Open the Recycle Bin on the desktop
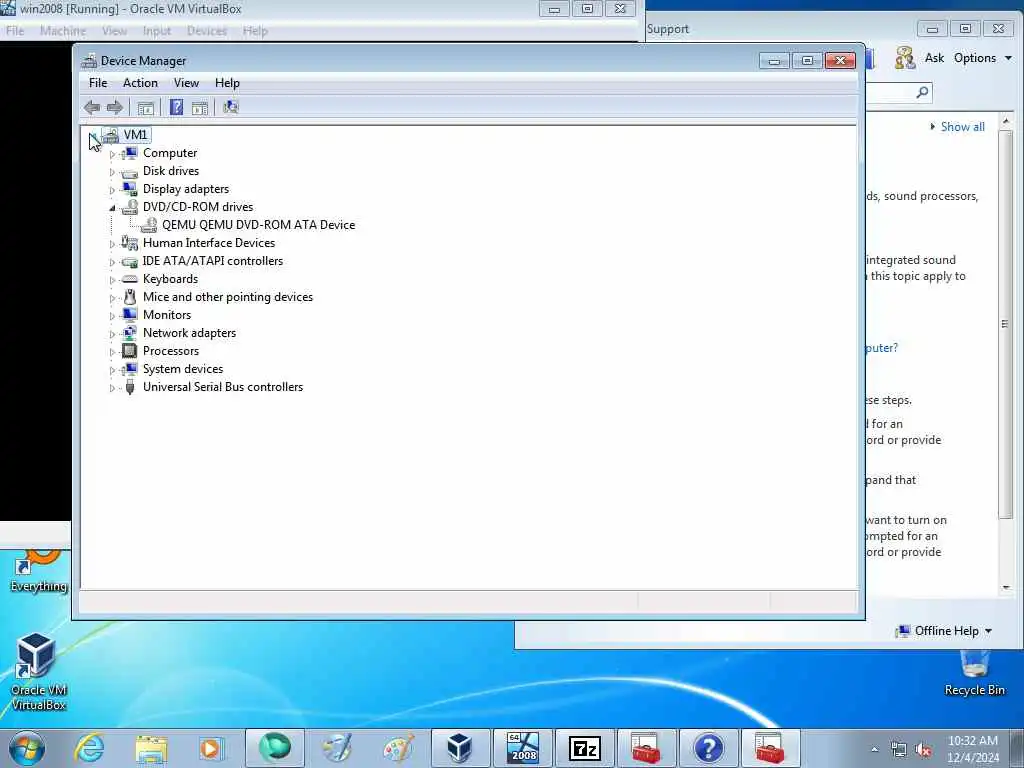This screenshot has height=768, width=1024. pos(974,673)
